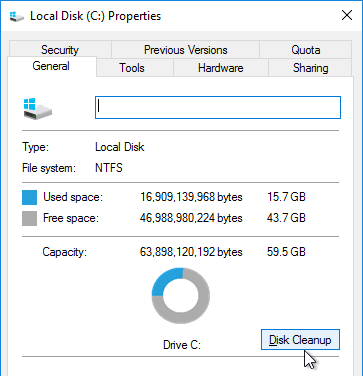Image resolution: width=363 pixels, height=376 pixels.
Task: Open the Previous Versions tab
Action: coord(185,50)
